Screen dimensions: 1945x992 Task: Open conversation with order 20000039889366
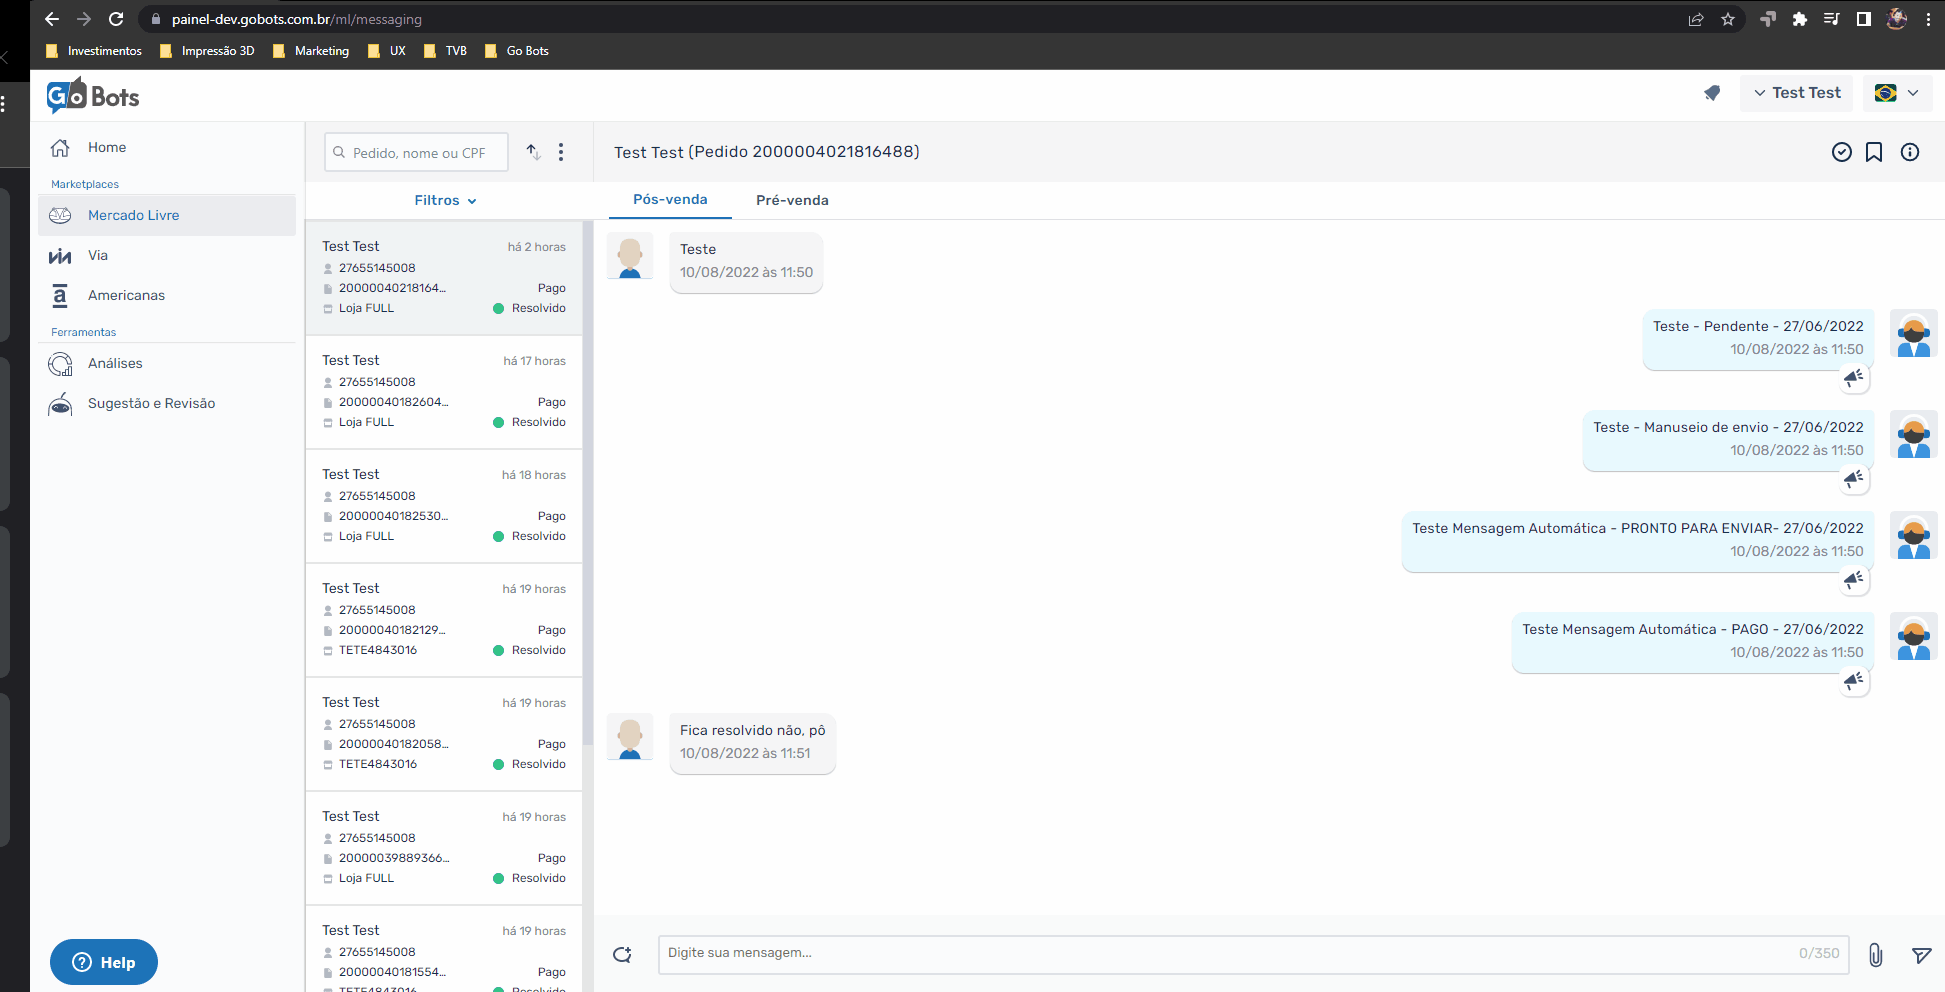pos(444,848)
